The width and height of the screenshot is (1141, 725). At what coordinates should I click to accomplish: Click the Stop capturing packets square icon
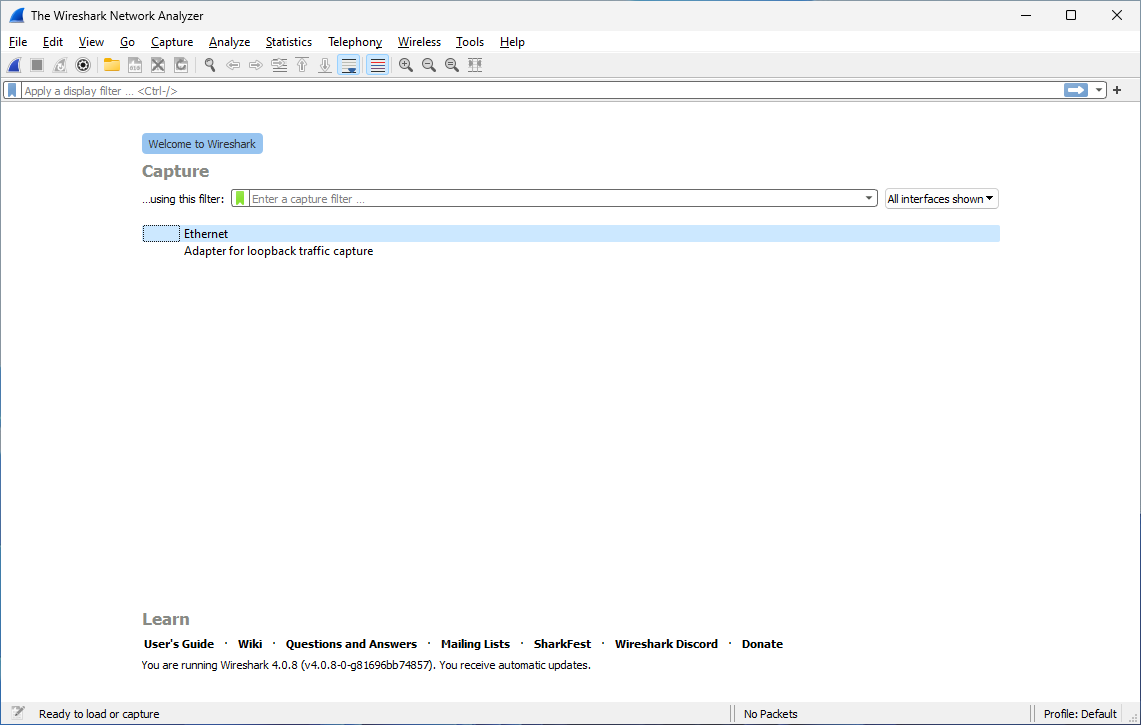pyautogui.click(x=37, y=66)
